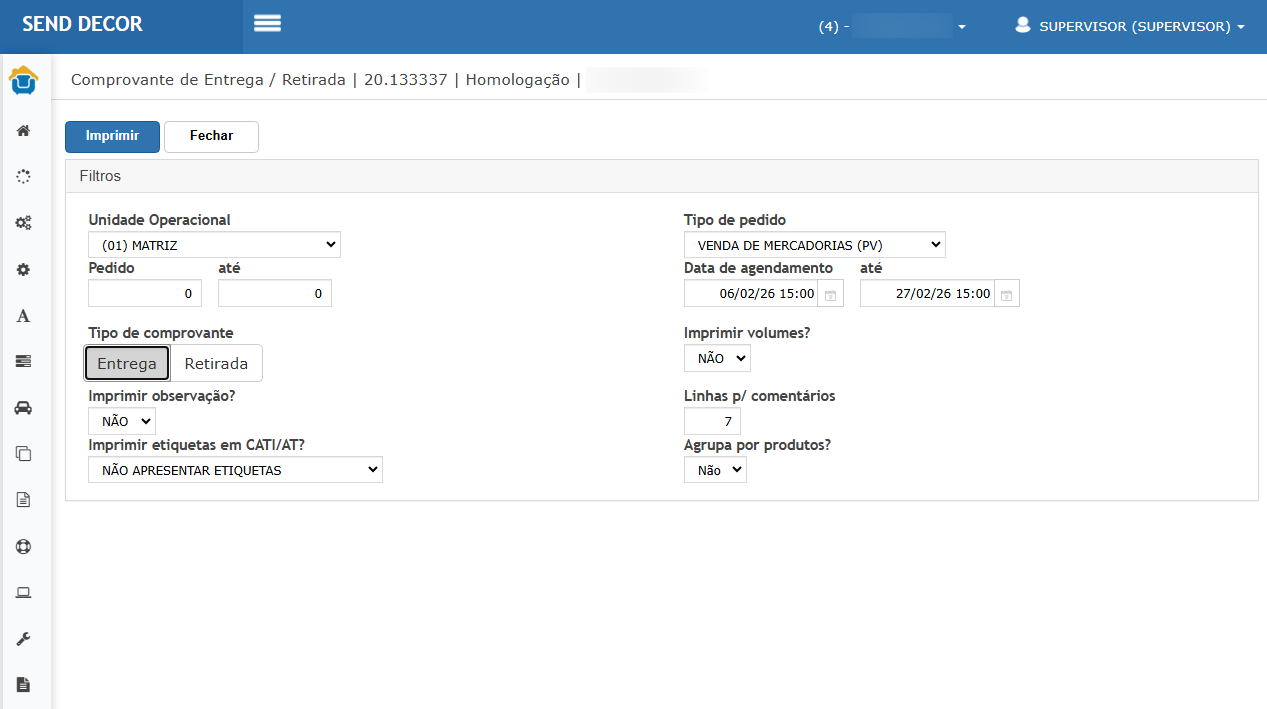Open the wrench tools icon in sidebar
This screenshot has width=1267, height=709.
23,639
